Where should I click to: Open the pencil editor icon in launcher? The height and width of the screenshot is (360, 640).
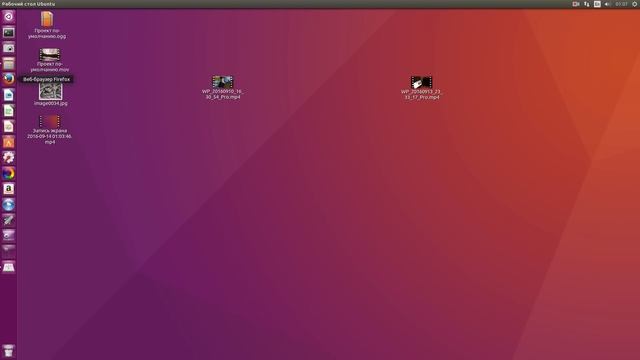[9, 220]
